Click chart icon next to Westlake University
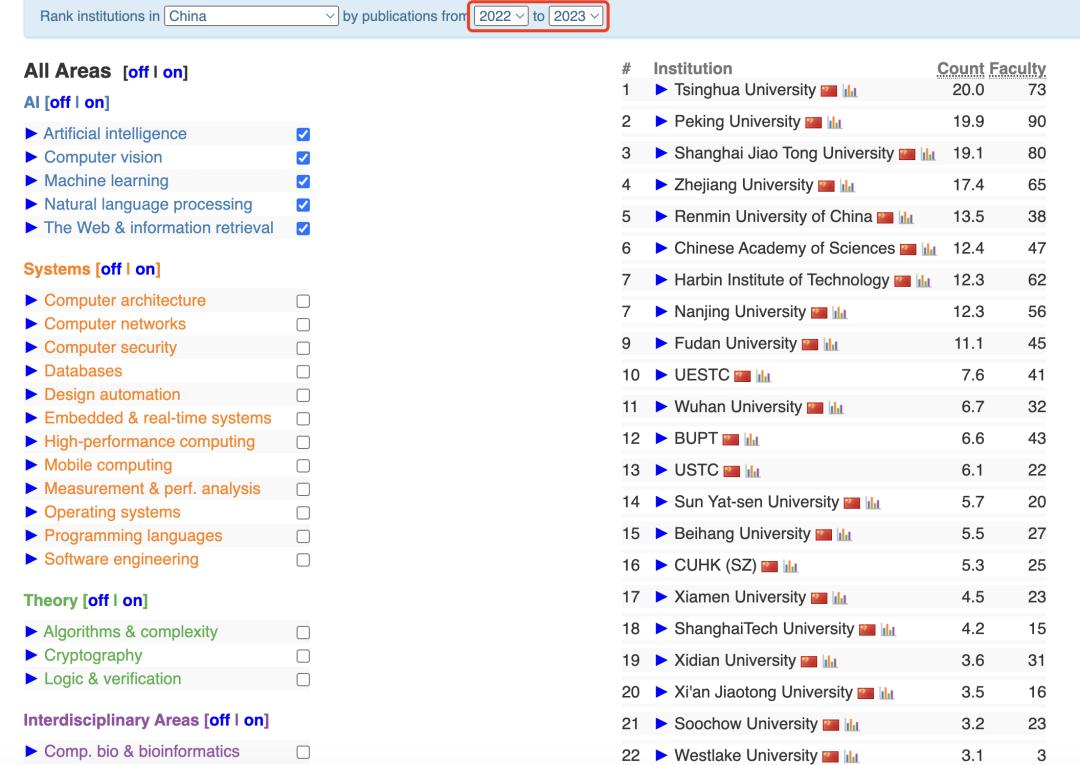This screenshot has height=765, width=1080. [x=851, y=757]
